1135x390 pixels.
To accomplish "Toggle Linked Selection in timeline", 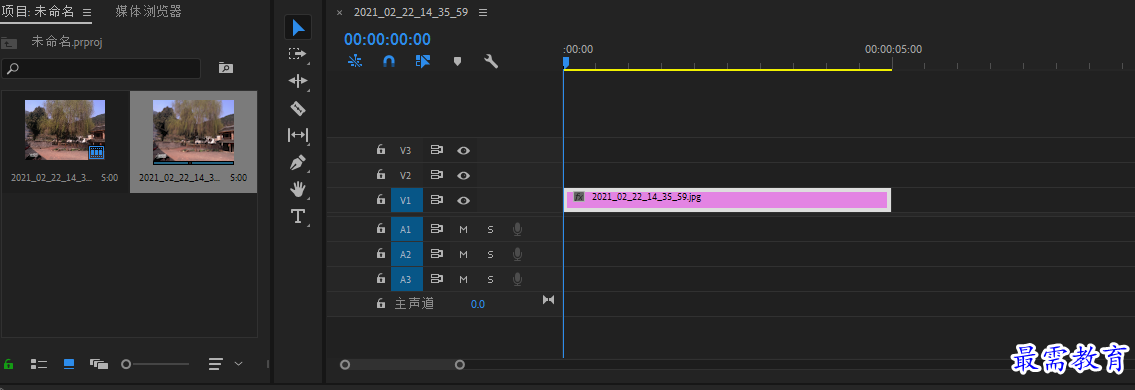I will (423, 62).
